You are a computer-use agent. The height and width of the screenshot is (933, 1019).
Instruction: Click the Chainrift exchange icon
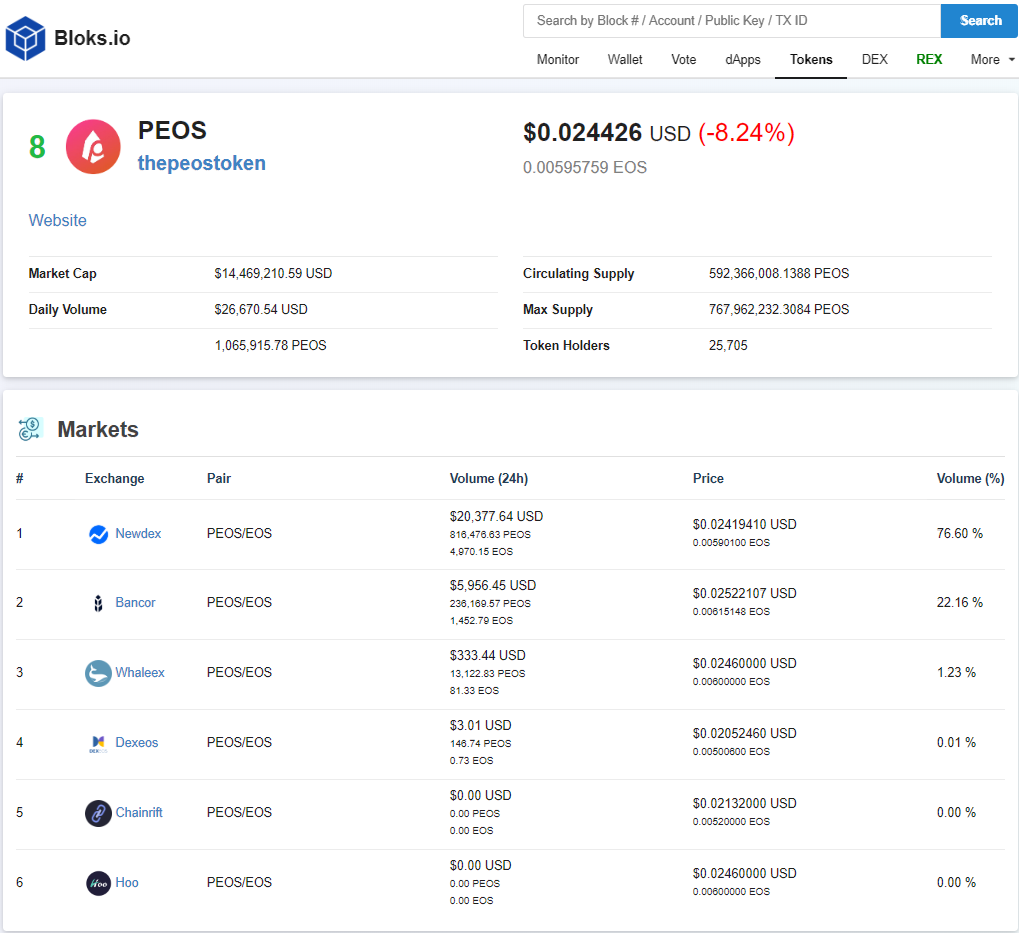[98, 813]
